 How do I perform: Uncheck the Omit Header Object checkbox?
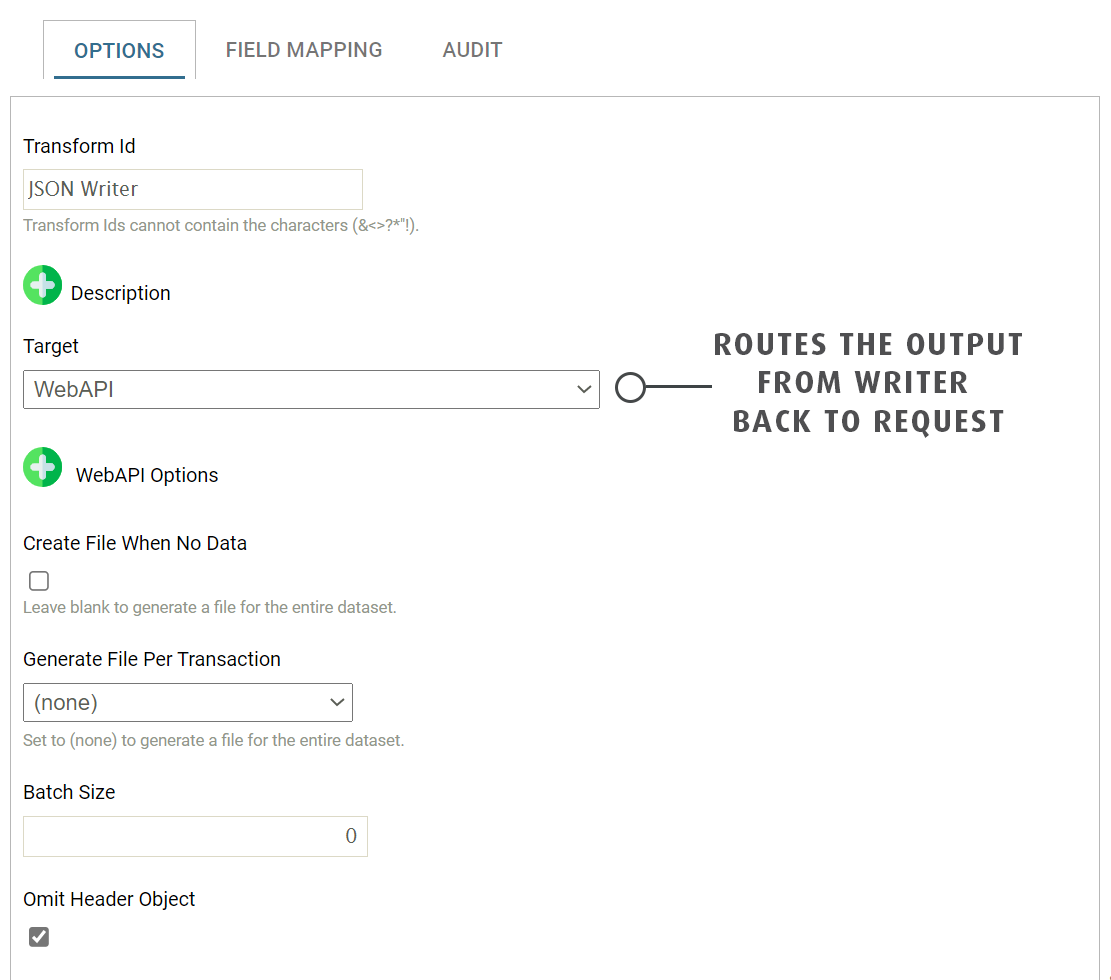pyautogui.click(x=39, y=937)
